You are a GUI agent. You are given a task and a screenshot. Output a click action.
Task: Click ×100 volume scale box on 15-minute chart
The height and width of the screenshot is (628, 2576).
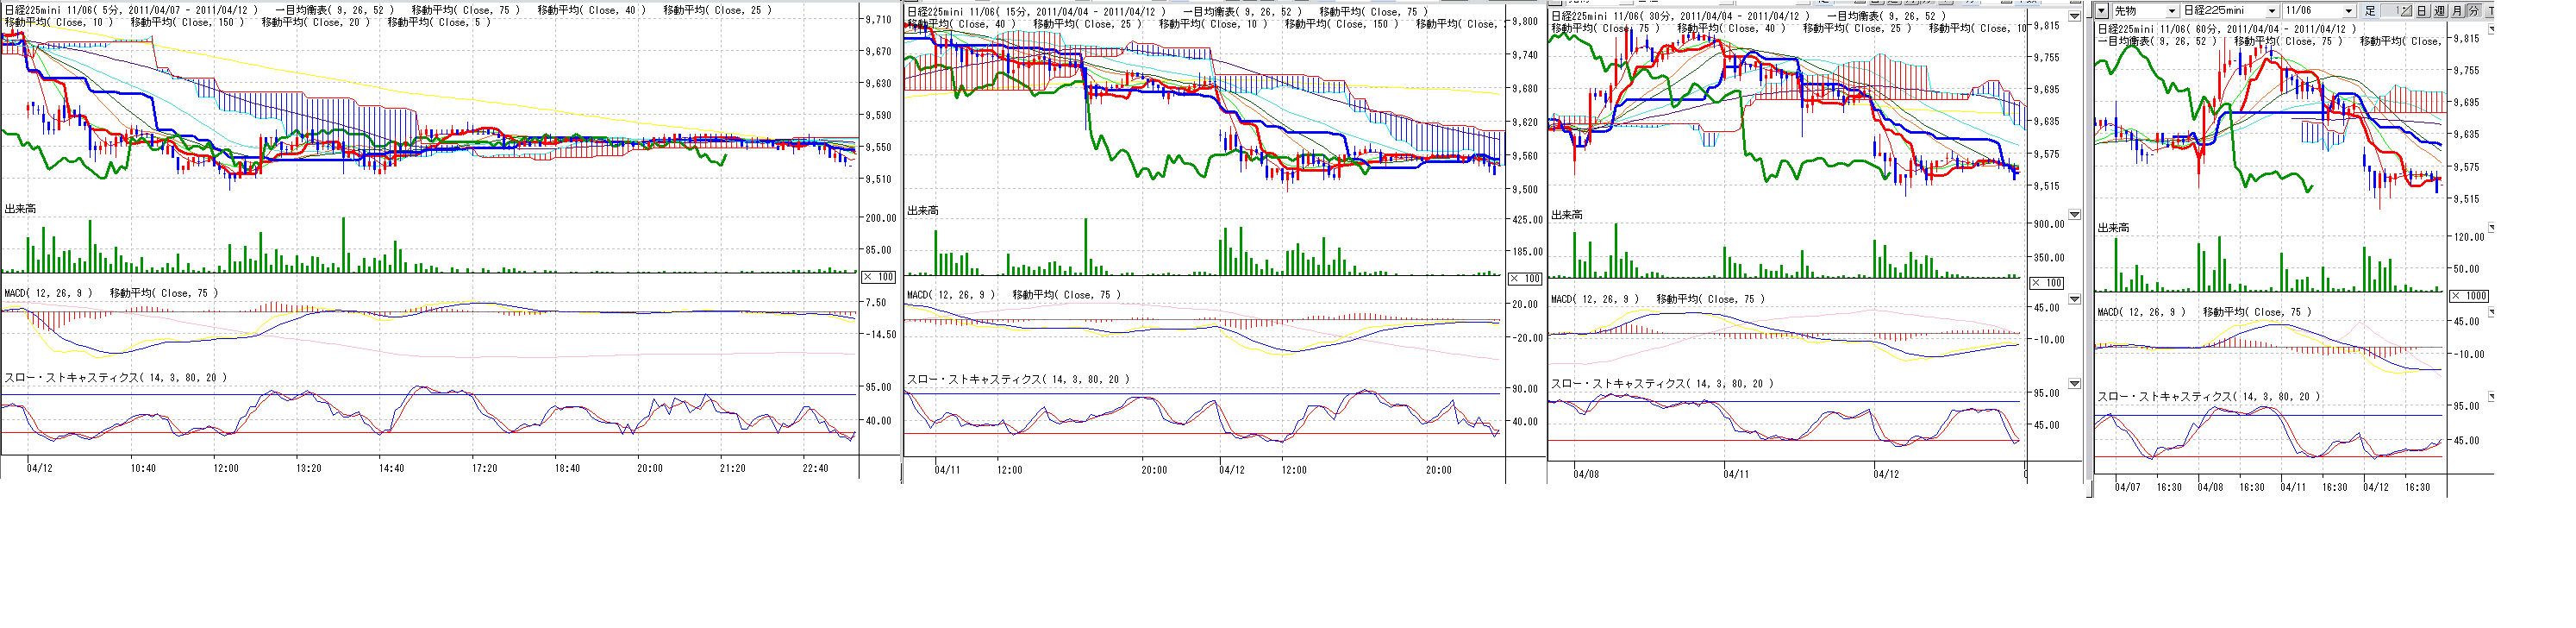pos(1525,279)
